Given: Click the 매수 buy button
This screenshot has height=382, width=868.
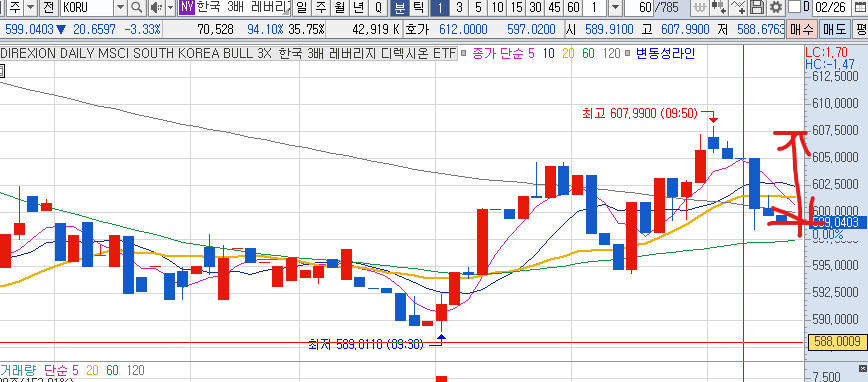Looking at the screenshot, I should tap(802, 29).
